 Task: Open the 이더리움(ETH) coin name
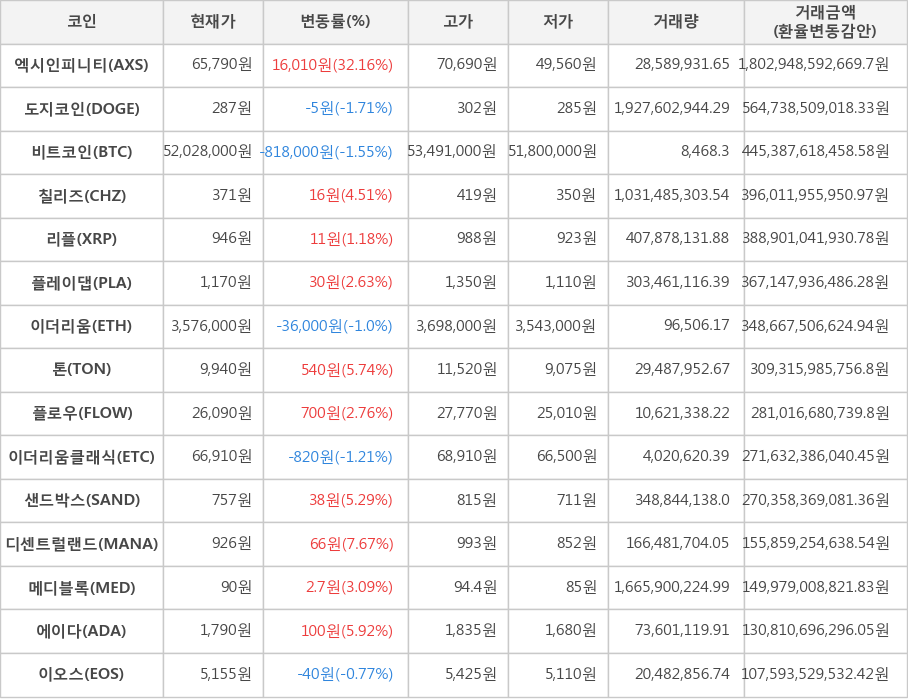point(82,326)
